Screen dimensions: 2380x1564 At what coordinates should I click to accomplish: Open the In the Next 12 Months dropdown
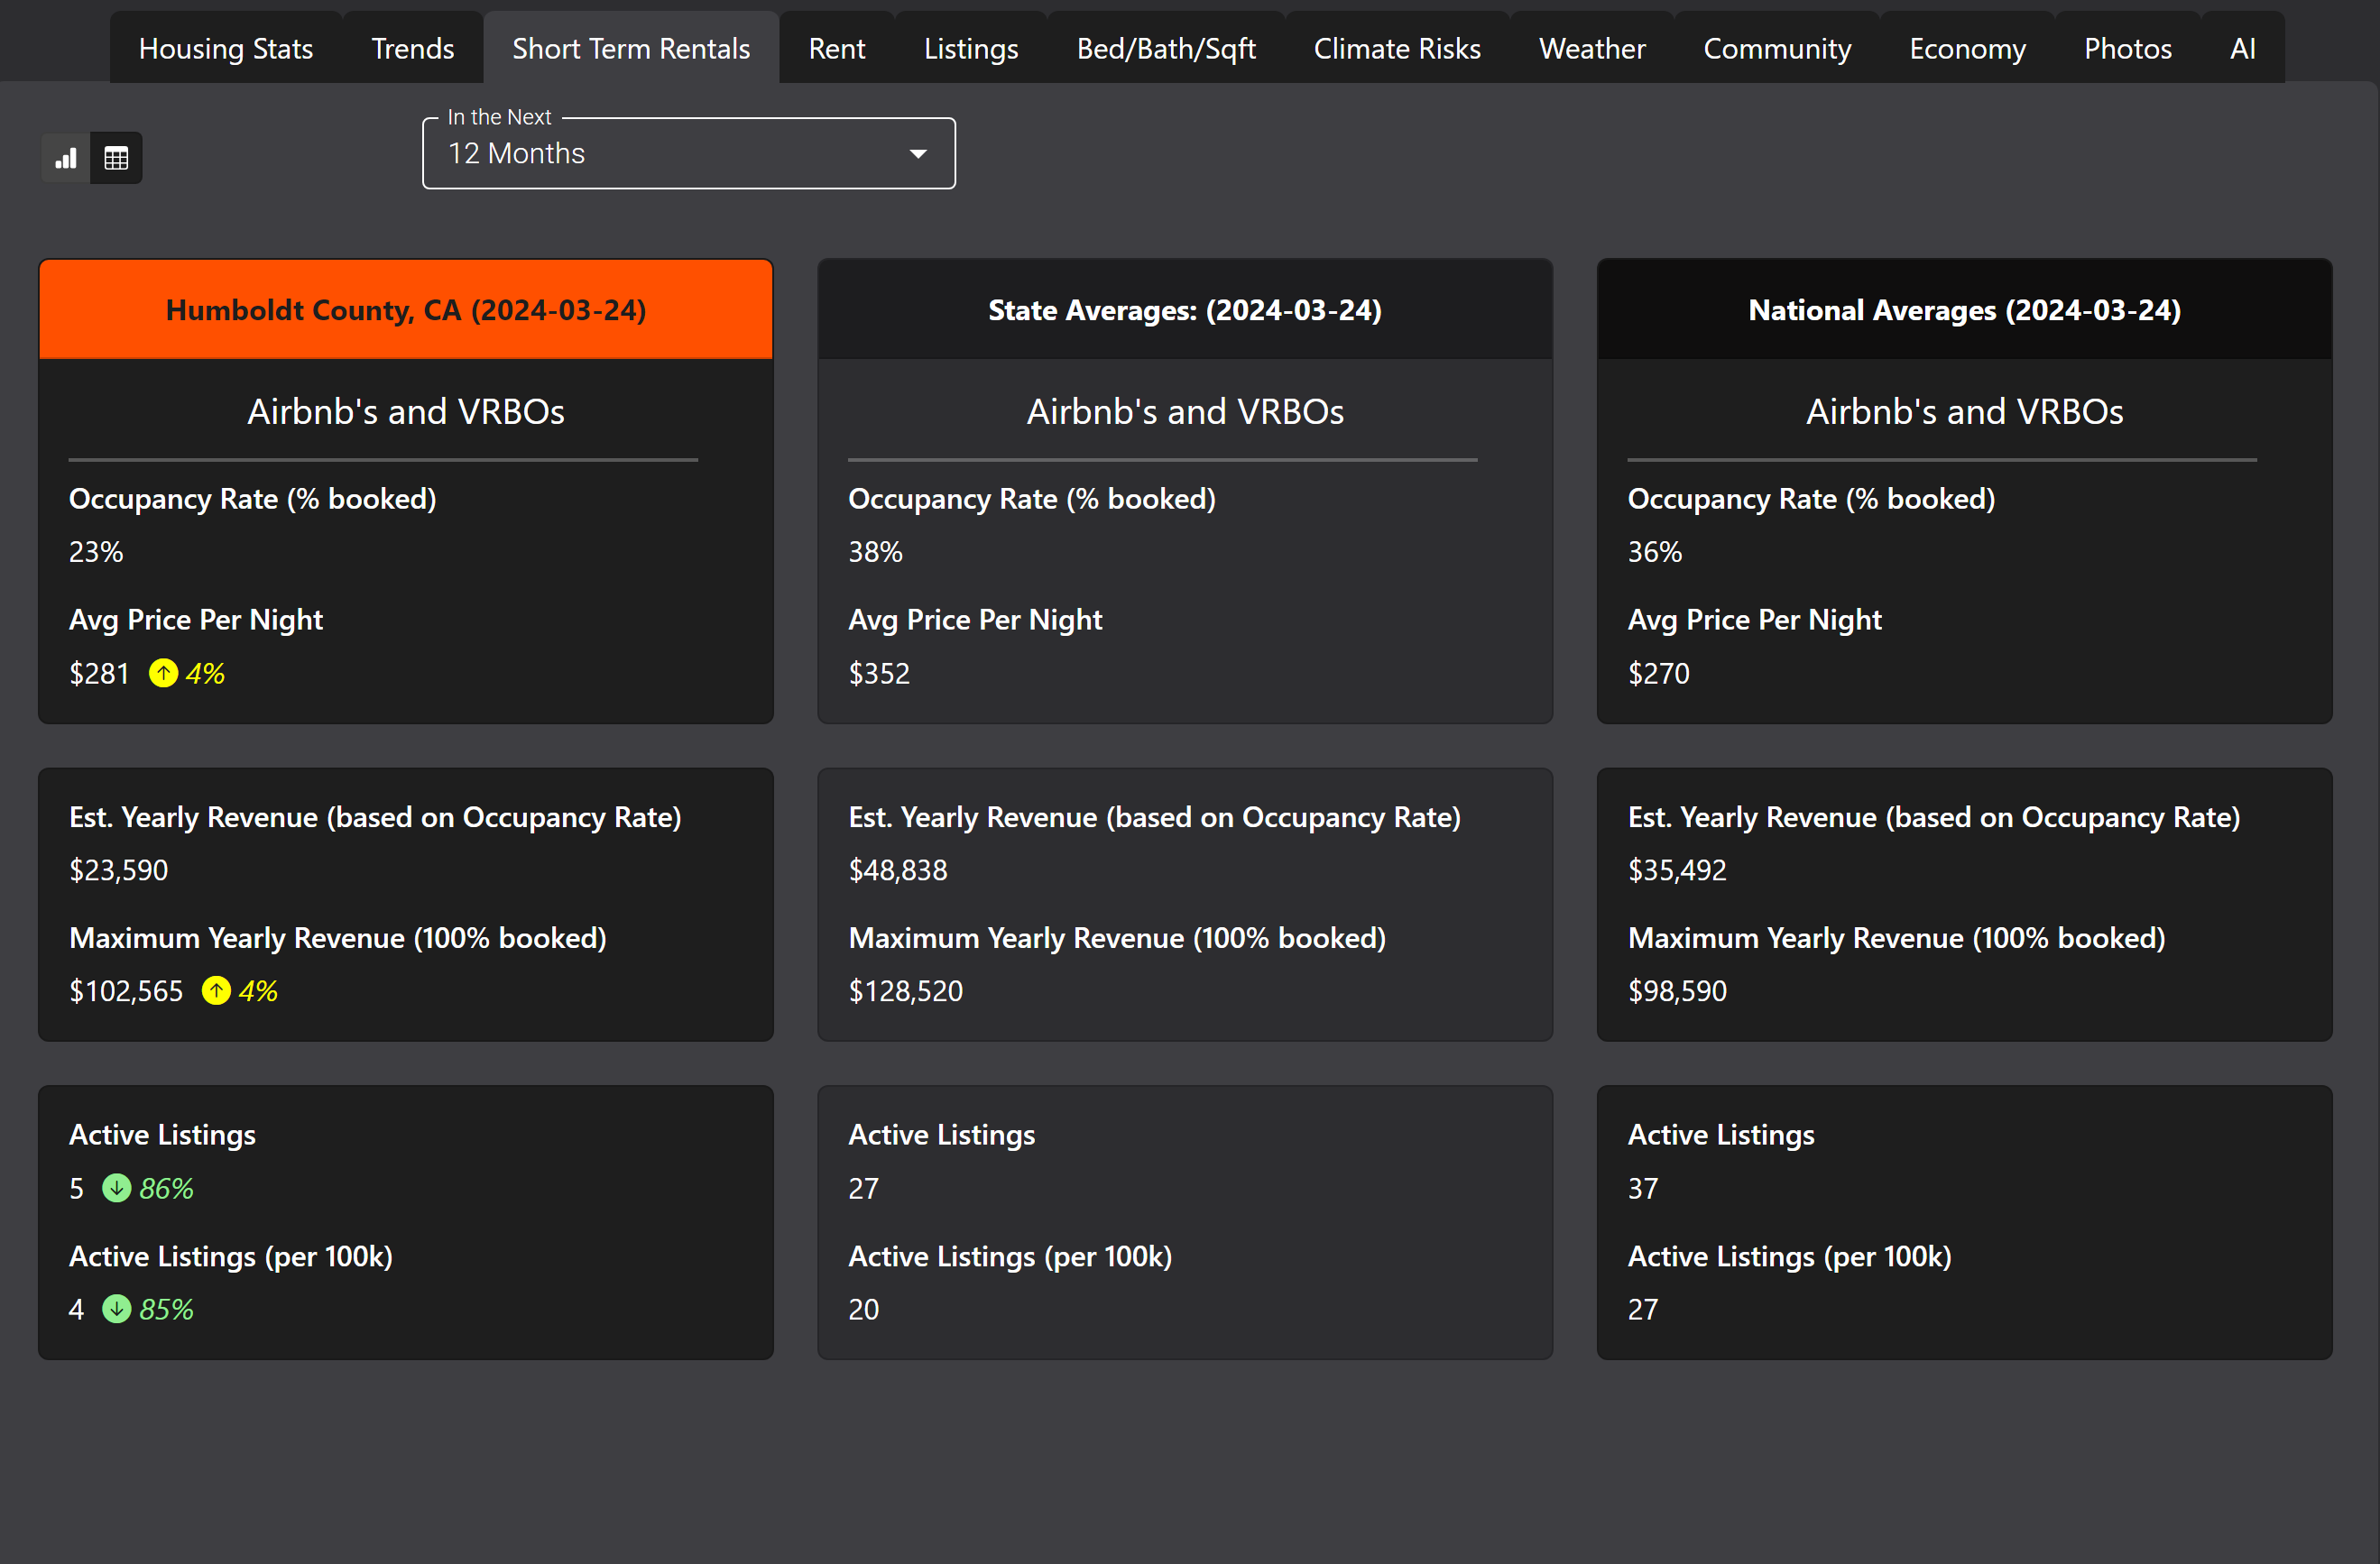[x=689, y=154]
